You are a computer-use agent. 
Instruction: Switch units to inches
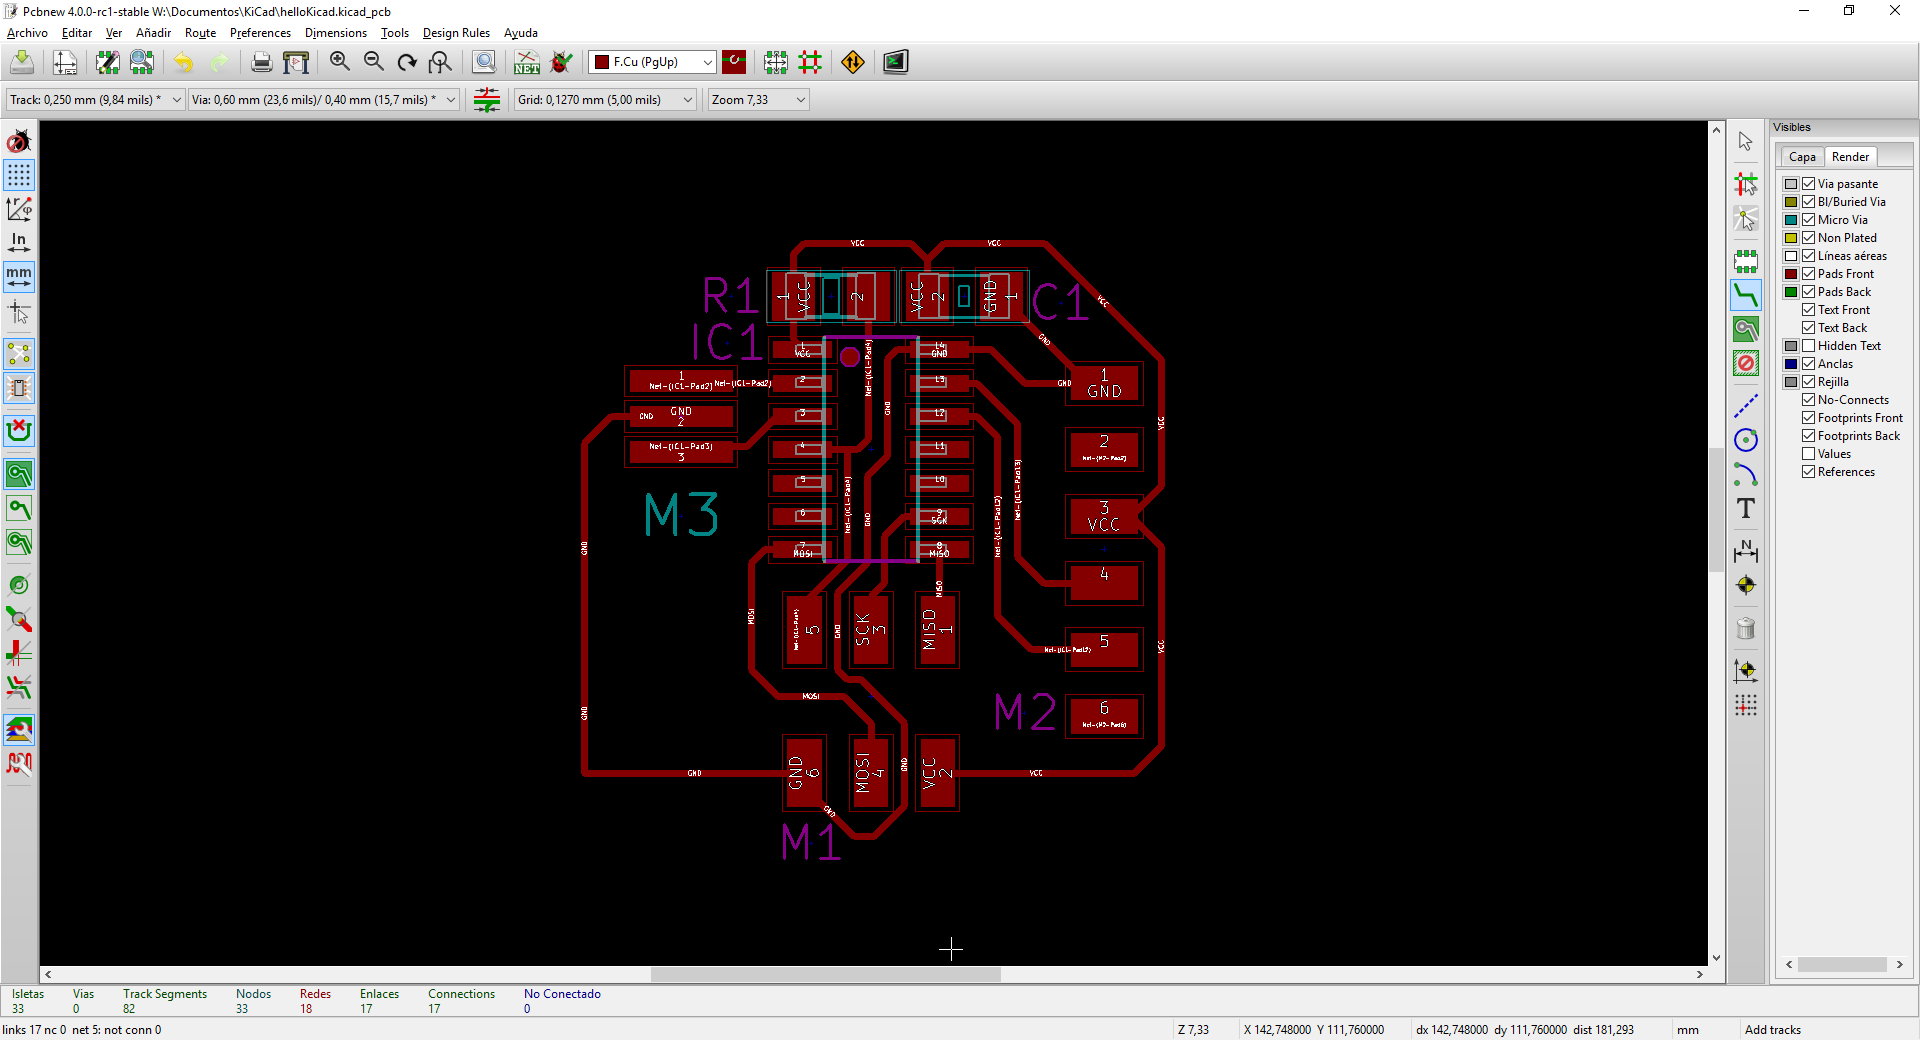19,242
